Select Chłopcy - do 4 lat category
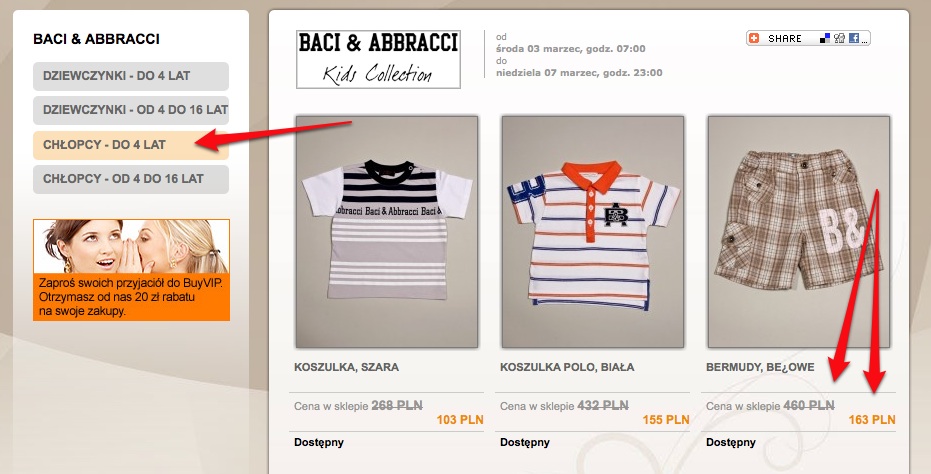The width and height of the screenshot is (931, 474). tap(131, 145)
